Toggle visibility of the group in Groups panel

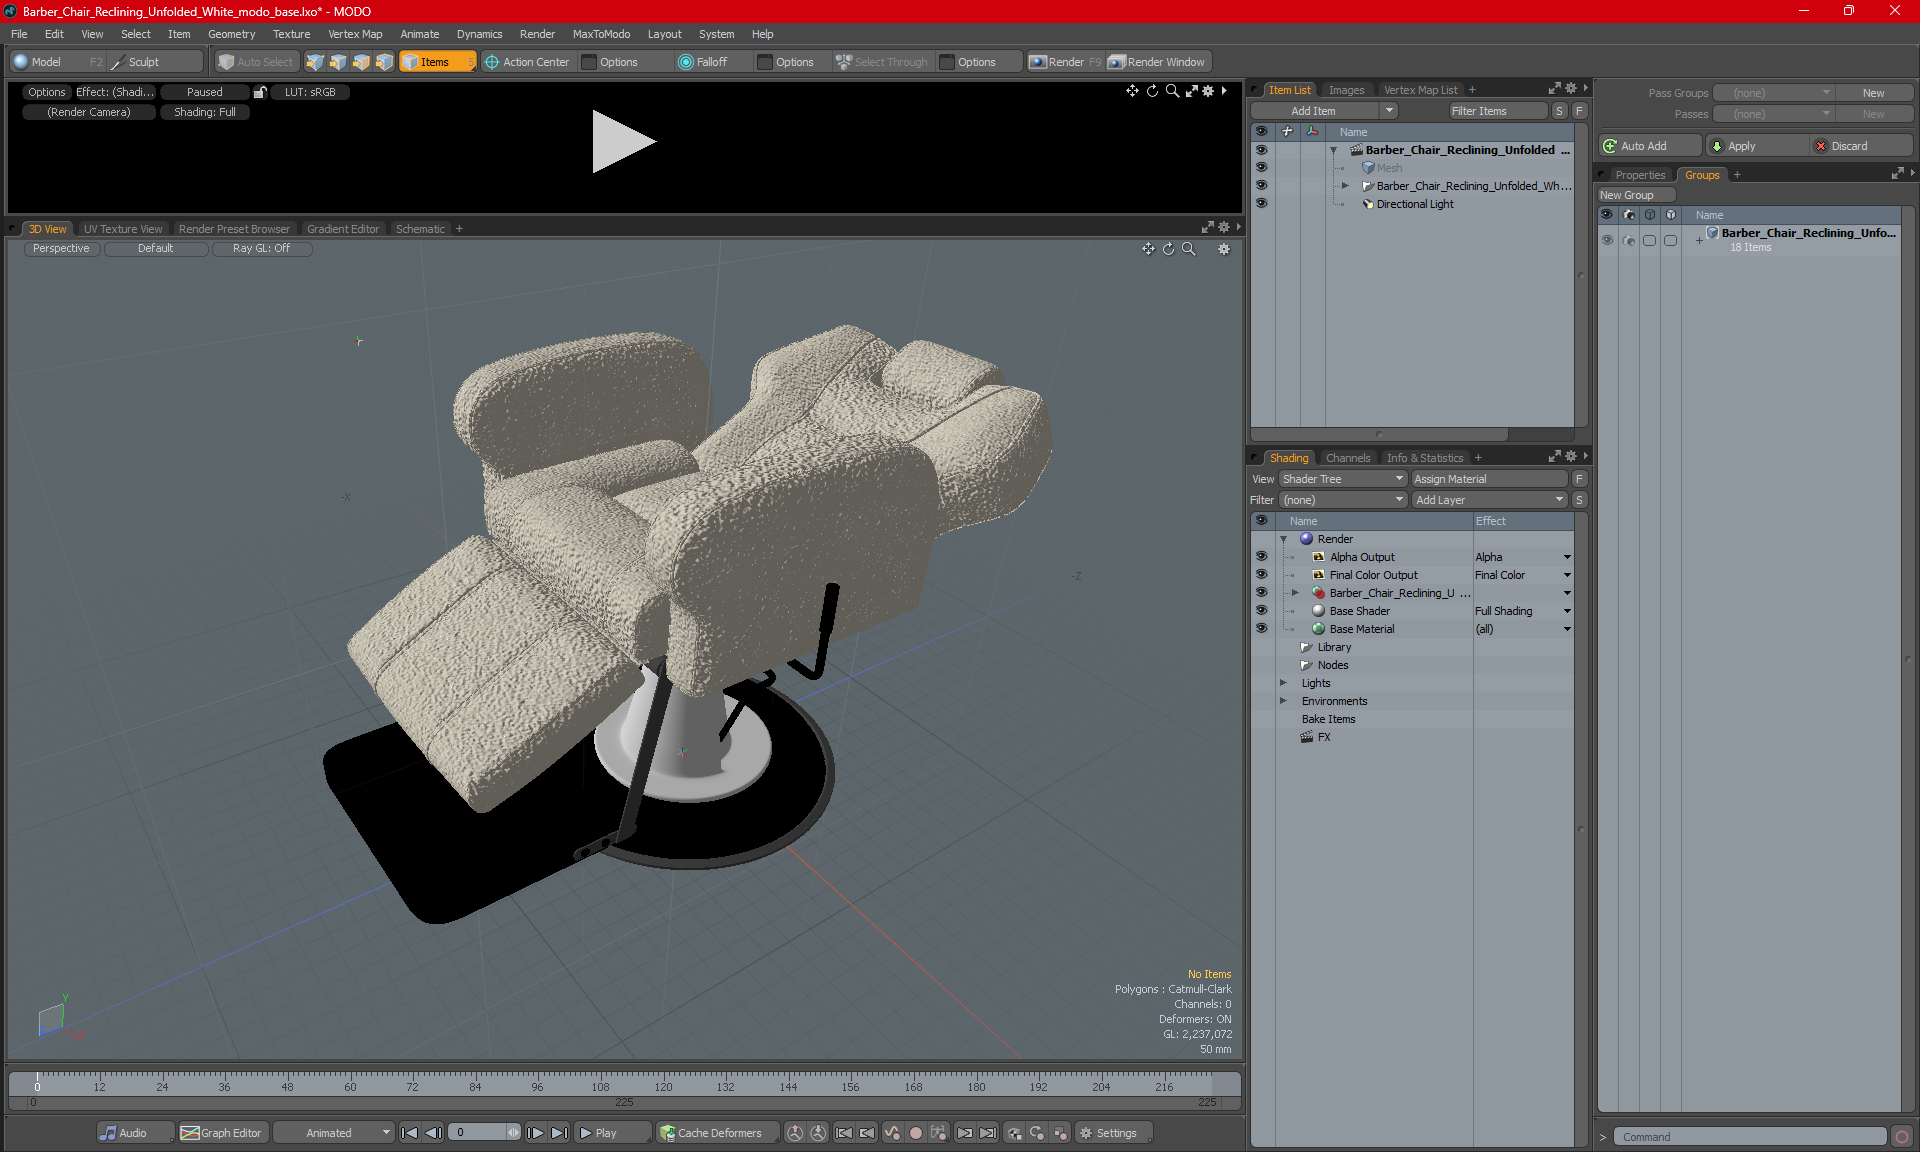pos(1607,240)
